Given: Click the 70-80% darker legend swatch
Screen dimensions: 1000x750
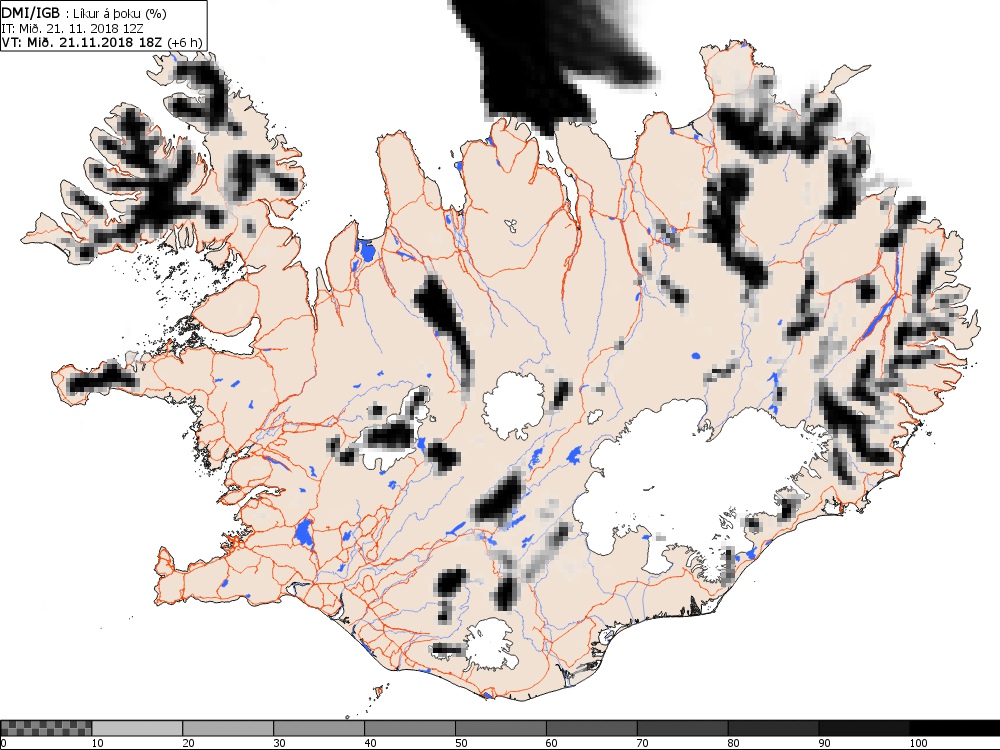Looking at the screenshot, I should 682,728.
